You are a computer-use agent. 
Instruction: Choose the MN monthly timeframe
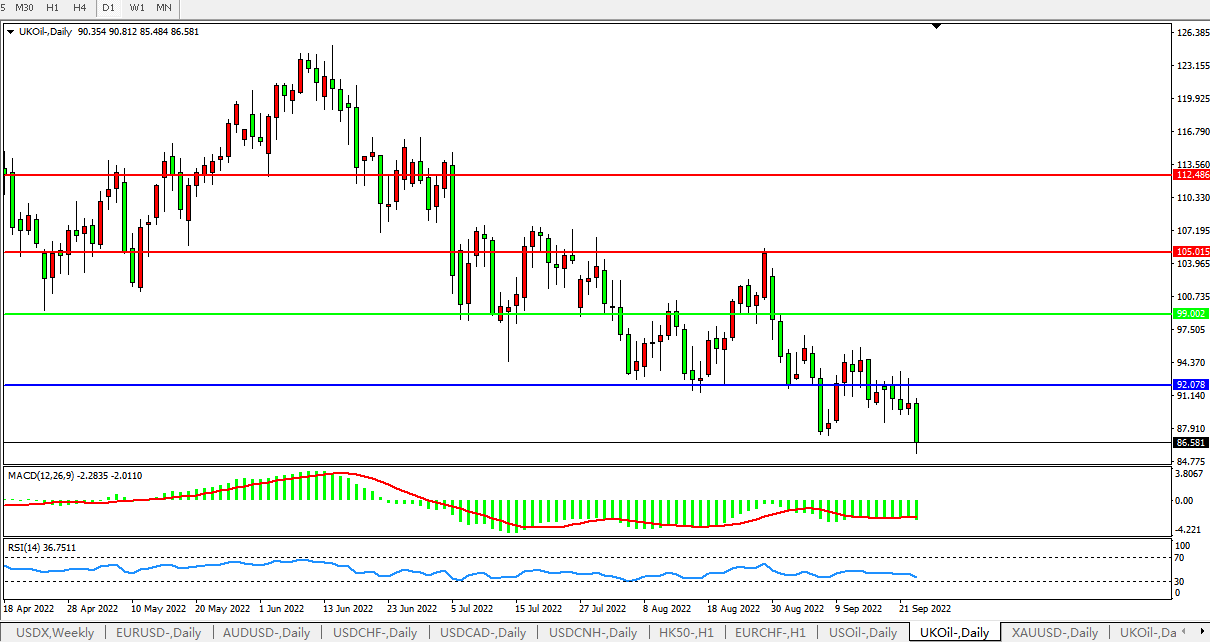coord(164,7)
